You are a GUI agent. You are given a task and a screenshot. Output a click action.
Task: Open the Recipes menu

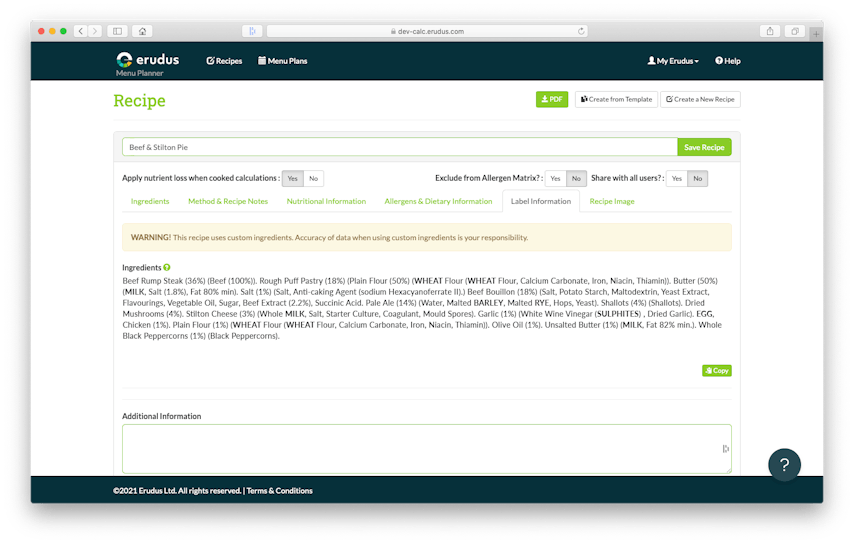[x=224, y=61]
